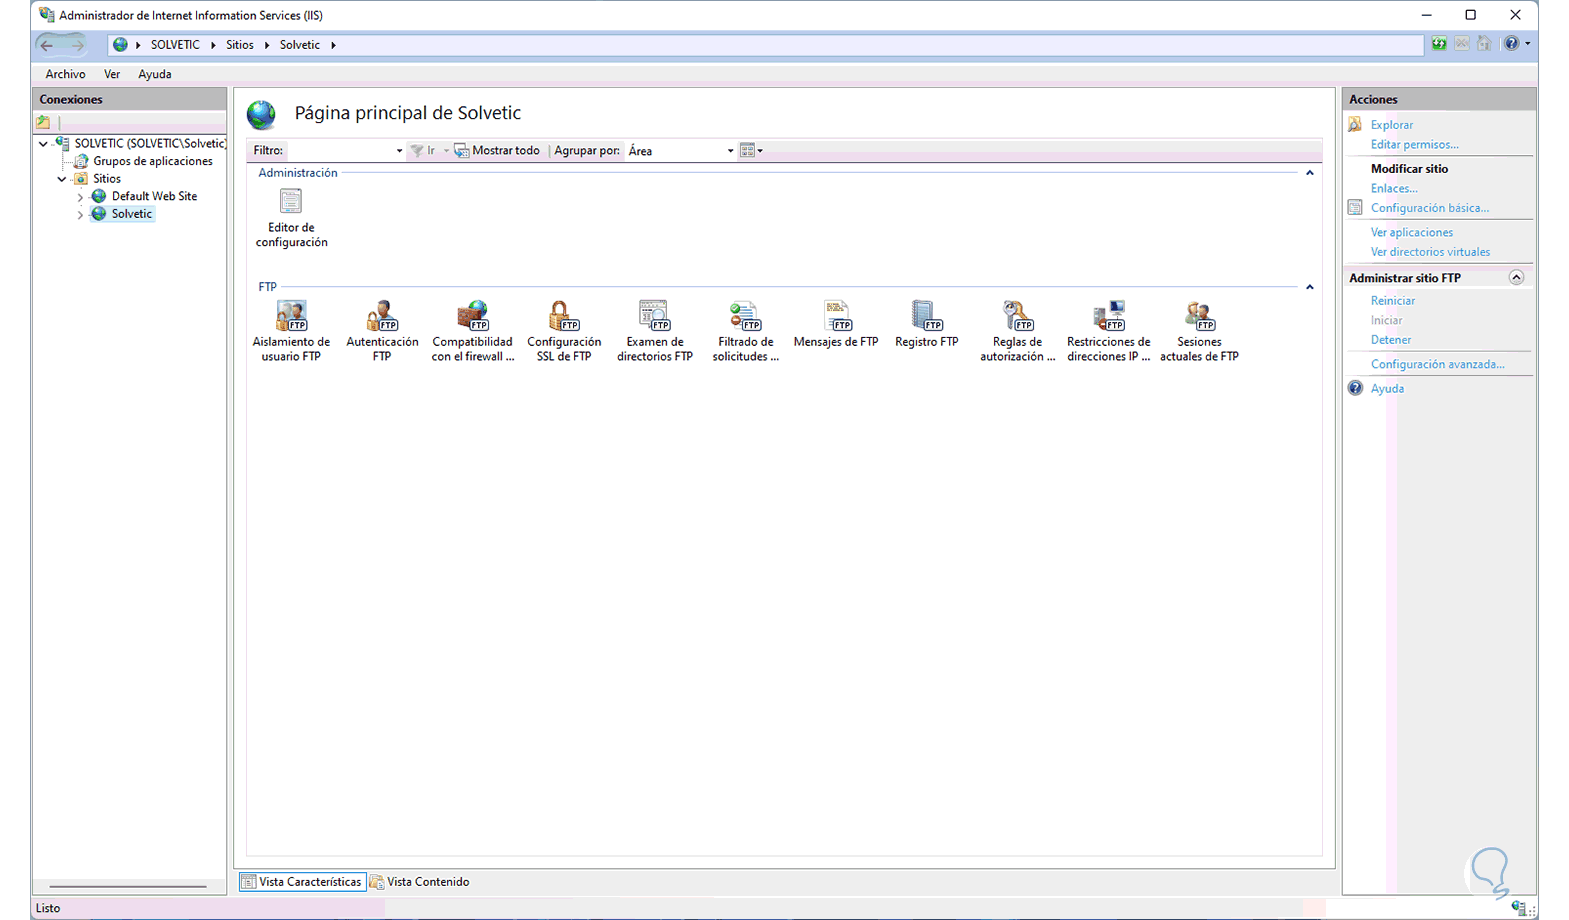Image resolution: width=1569 pixels, height=920 pixels.
Task: Click the refresh page icon in address bar
Action: [1439, 44]
